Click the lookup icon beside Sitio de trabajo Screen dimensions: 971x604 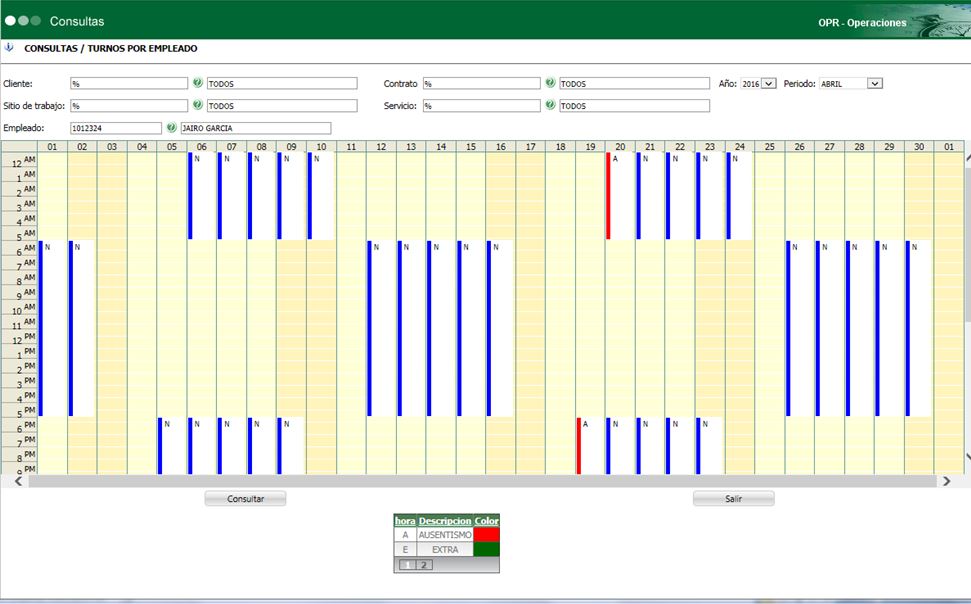click(x=198, y=105)
